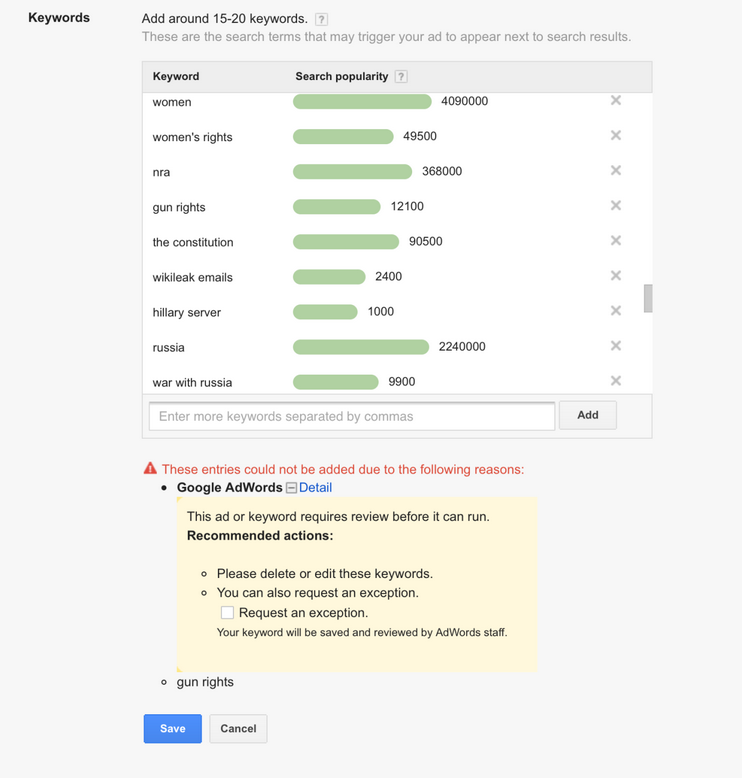This screenshot has height=778, width=742.
Task: Remove the 'nra' keyword using its X
Action: point(616,170)
